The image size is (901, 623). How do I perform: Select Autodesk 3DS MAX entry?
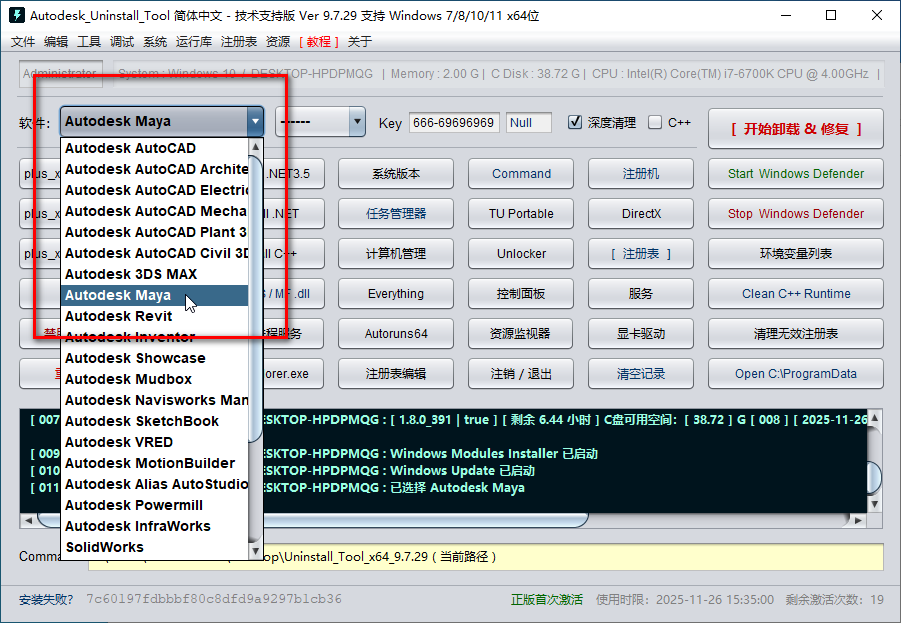pyautogui.click(x=154, y=274)
